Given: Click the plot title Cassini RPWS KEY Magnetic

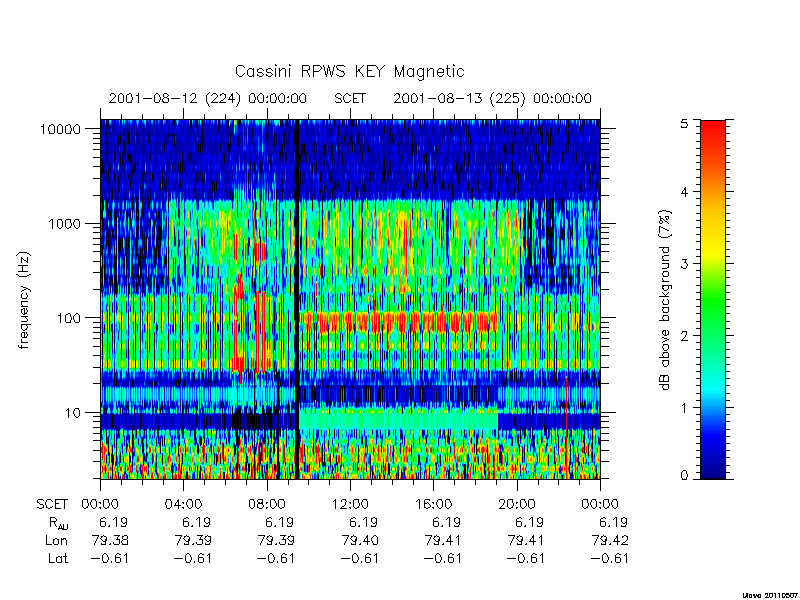Looking at the screenshot, I should pyautogui.click(x=349, y=71).
